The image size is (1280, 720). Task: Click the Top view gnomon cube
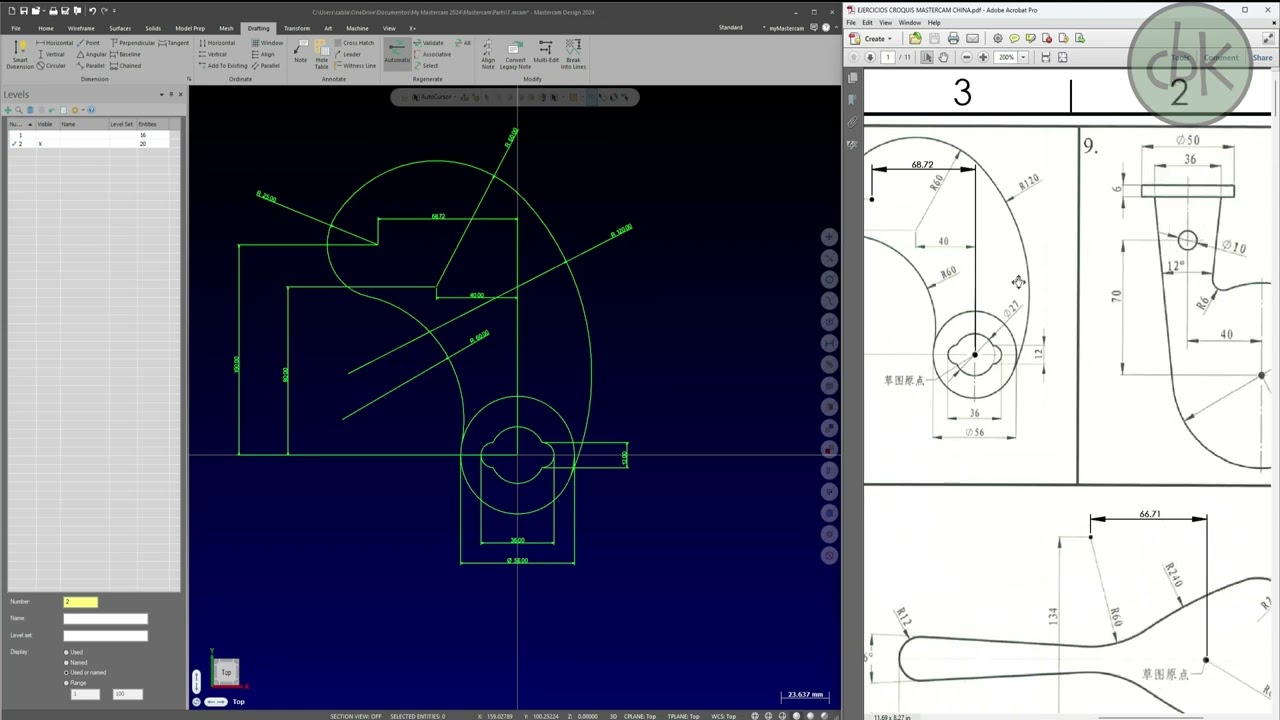pyautogui.click(x=226, y=672)
